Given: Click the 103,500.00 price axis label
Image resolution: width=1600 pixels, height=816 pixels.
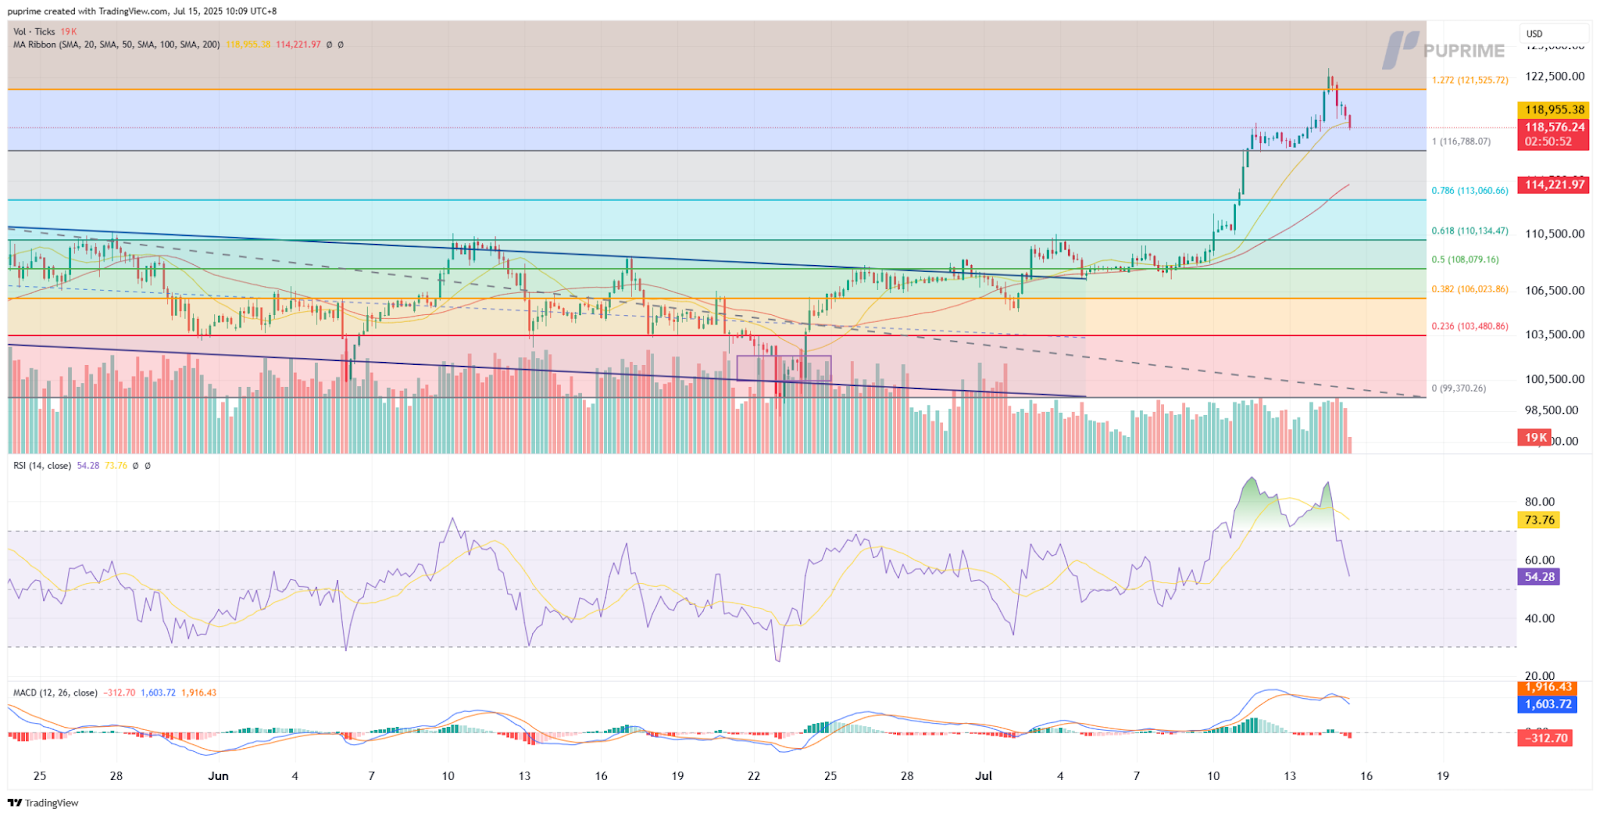Looking at the screenshot, I should 1554,335.
